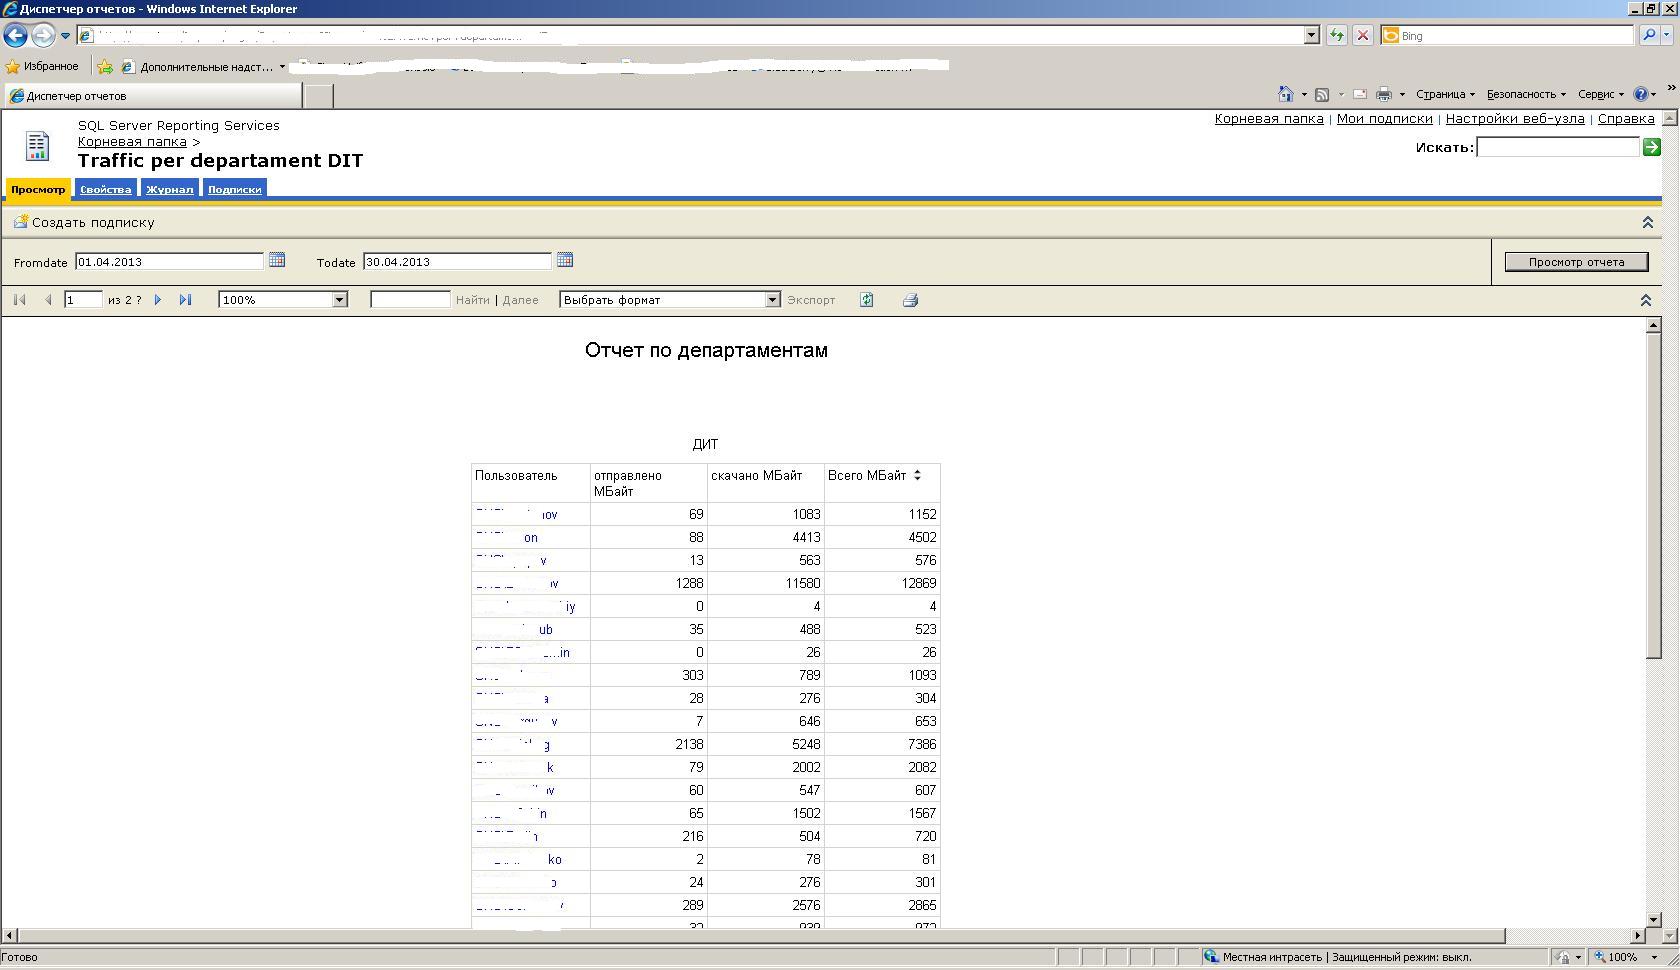Refresh the report with the refresh icon
The image size is (1680, 970).
[x=866, y=299]
